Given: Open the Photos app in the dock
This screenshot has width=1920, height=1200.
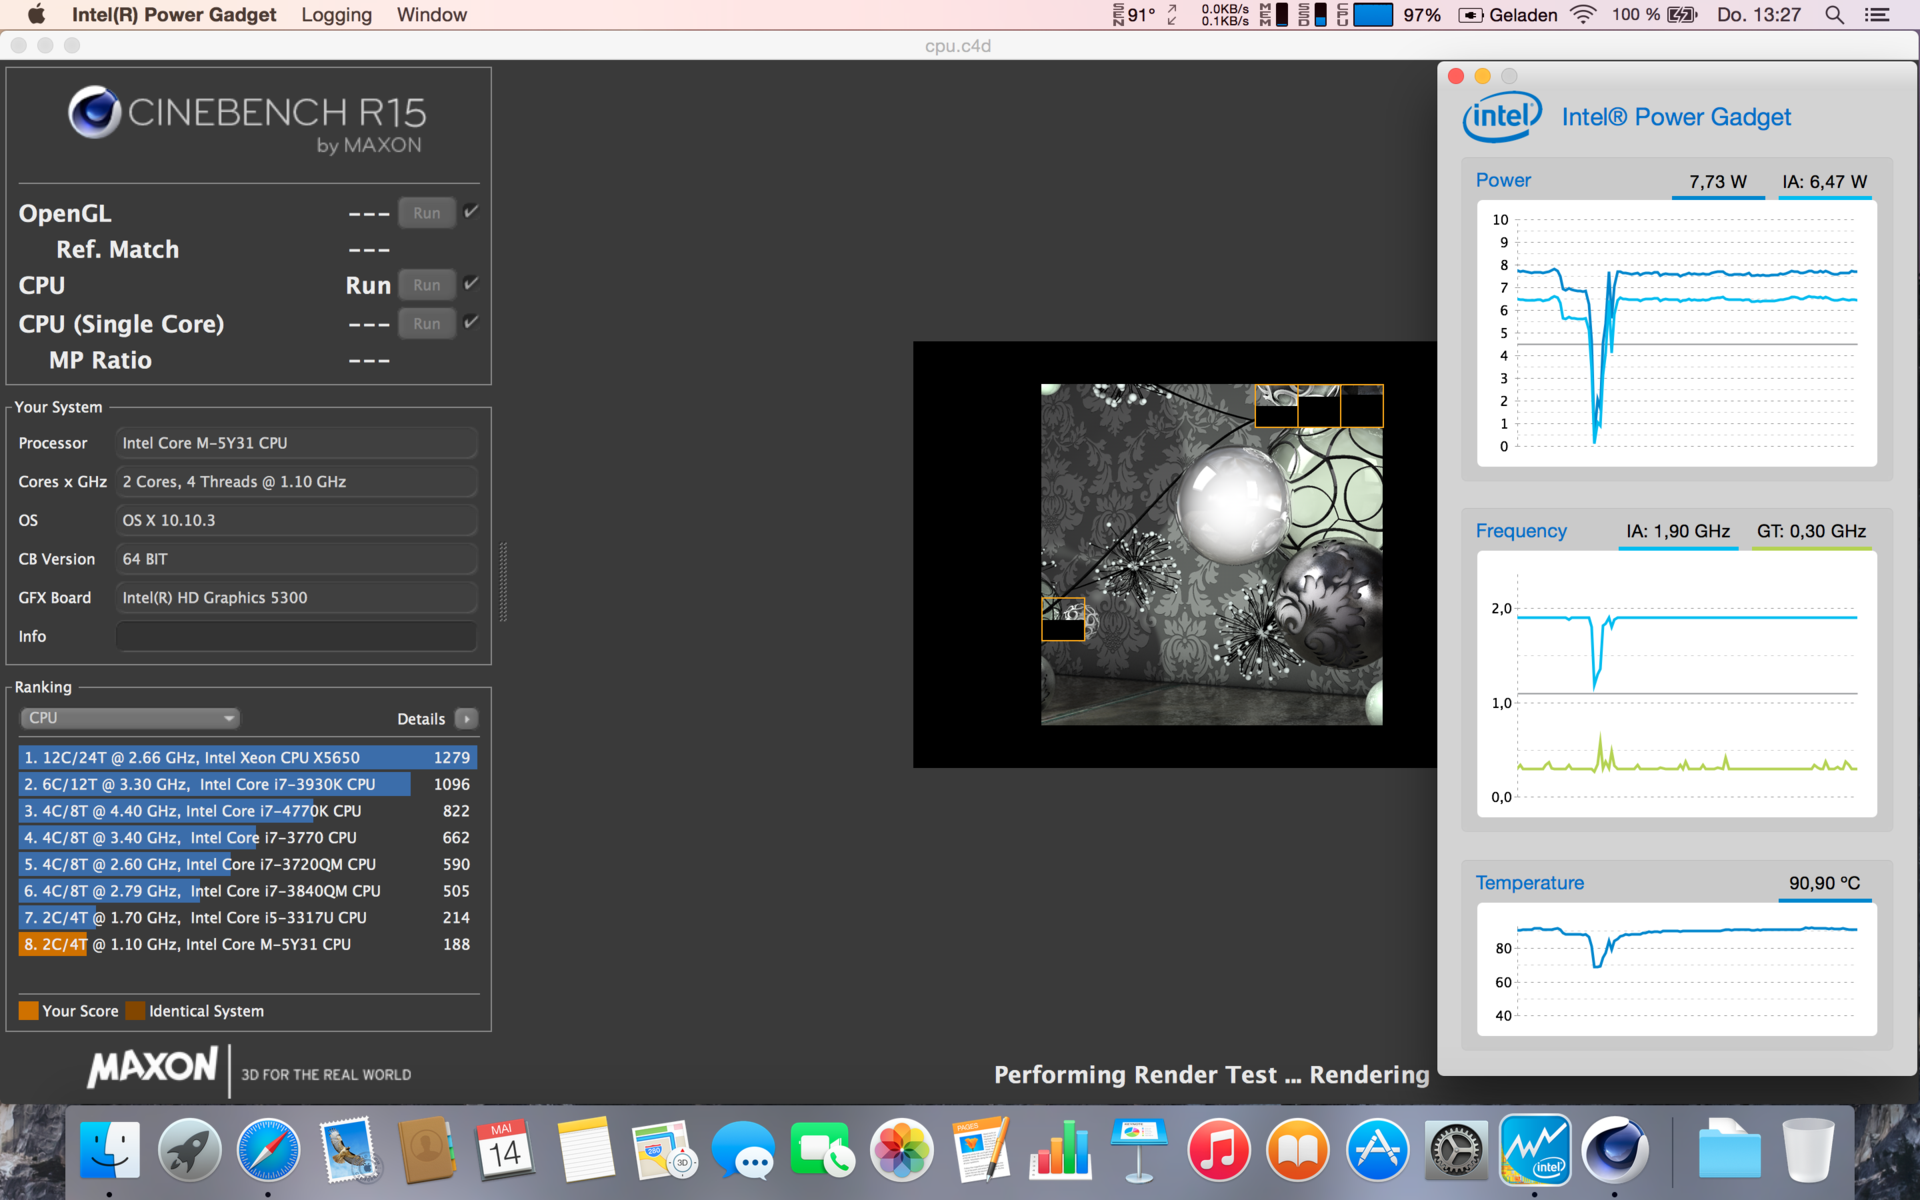Looking at the screenshot, I should pos(901,1150).
